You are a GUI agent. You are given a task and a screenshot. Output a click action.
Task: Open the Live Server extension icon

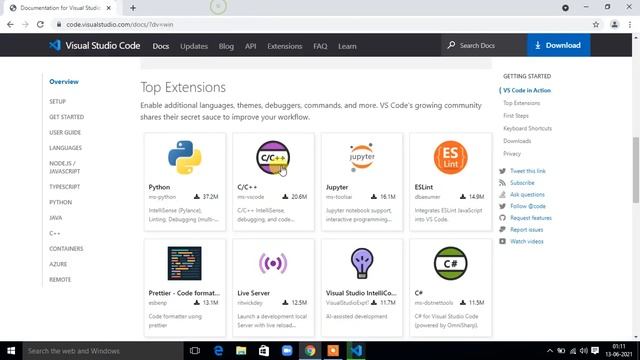273,263
